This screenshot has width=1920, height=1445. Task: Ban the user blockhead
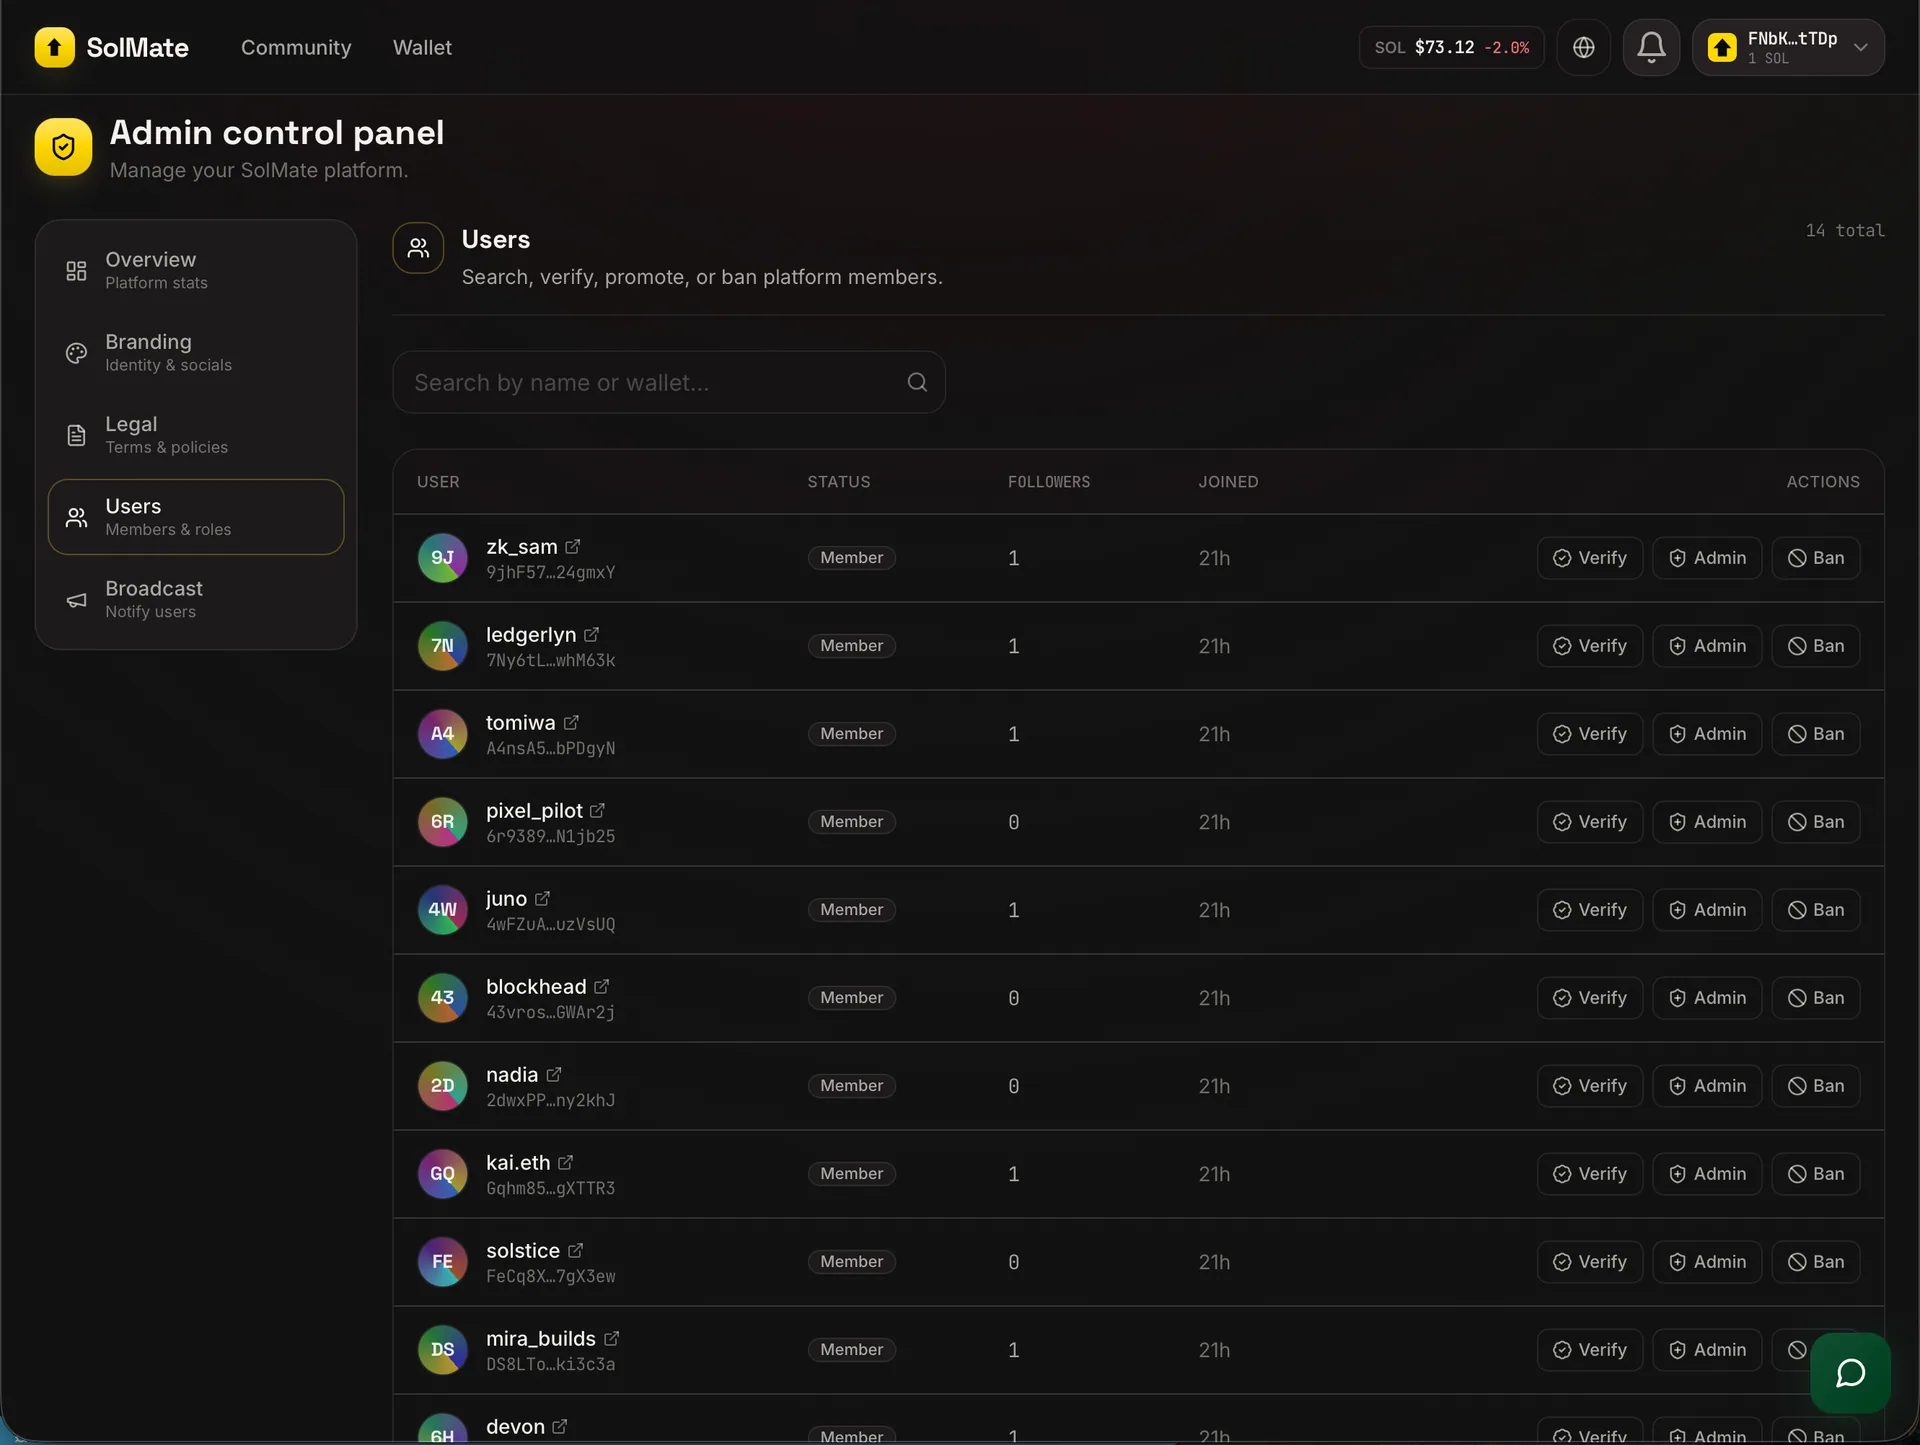(1816, 998)
